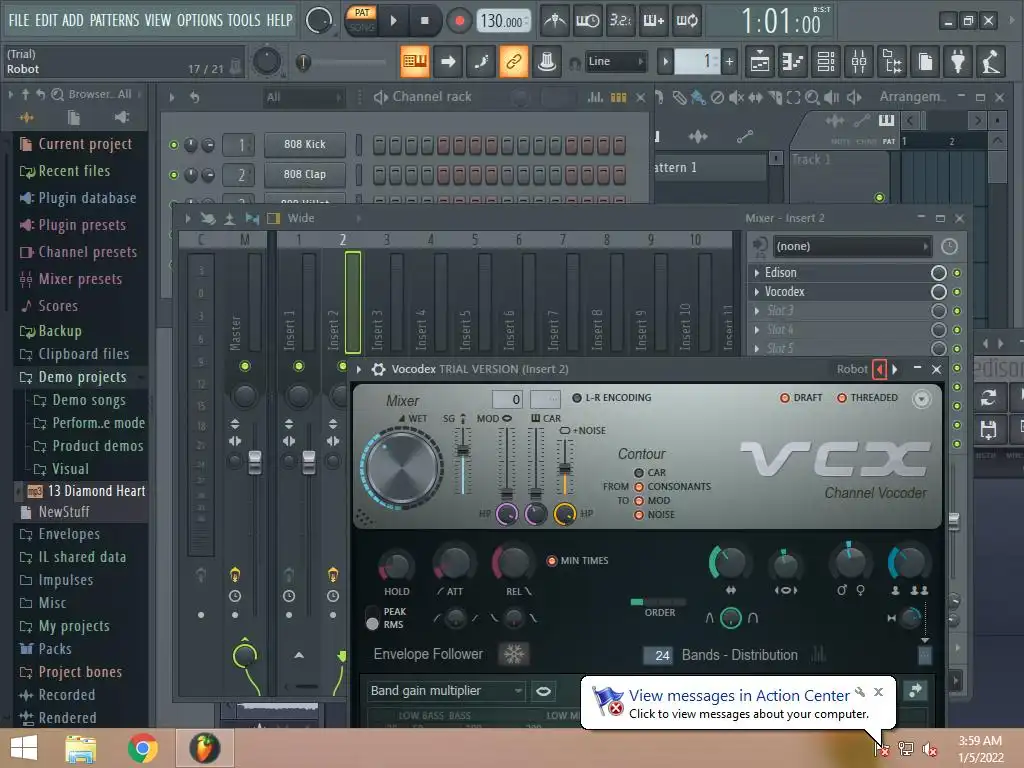Image resolution: width=1024 pixels, height=768 pixels.
Task: Click the Stop button
Action: pos(425,21)
